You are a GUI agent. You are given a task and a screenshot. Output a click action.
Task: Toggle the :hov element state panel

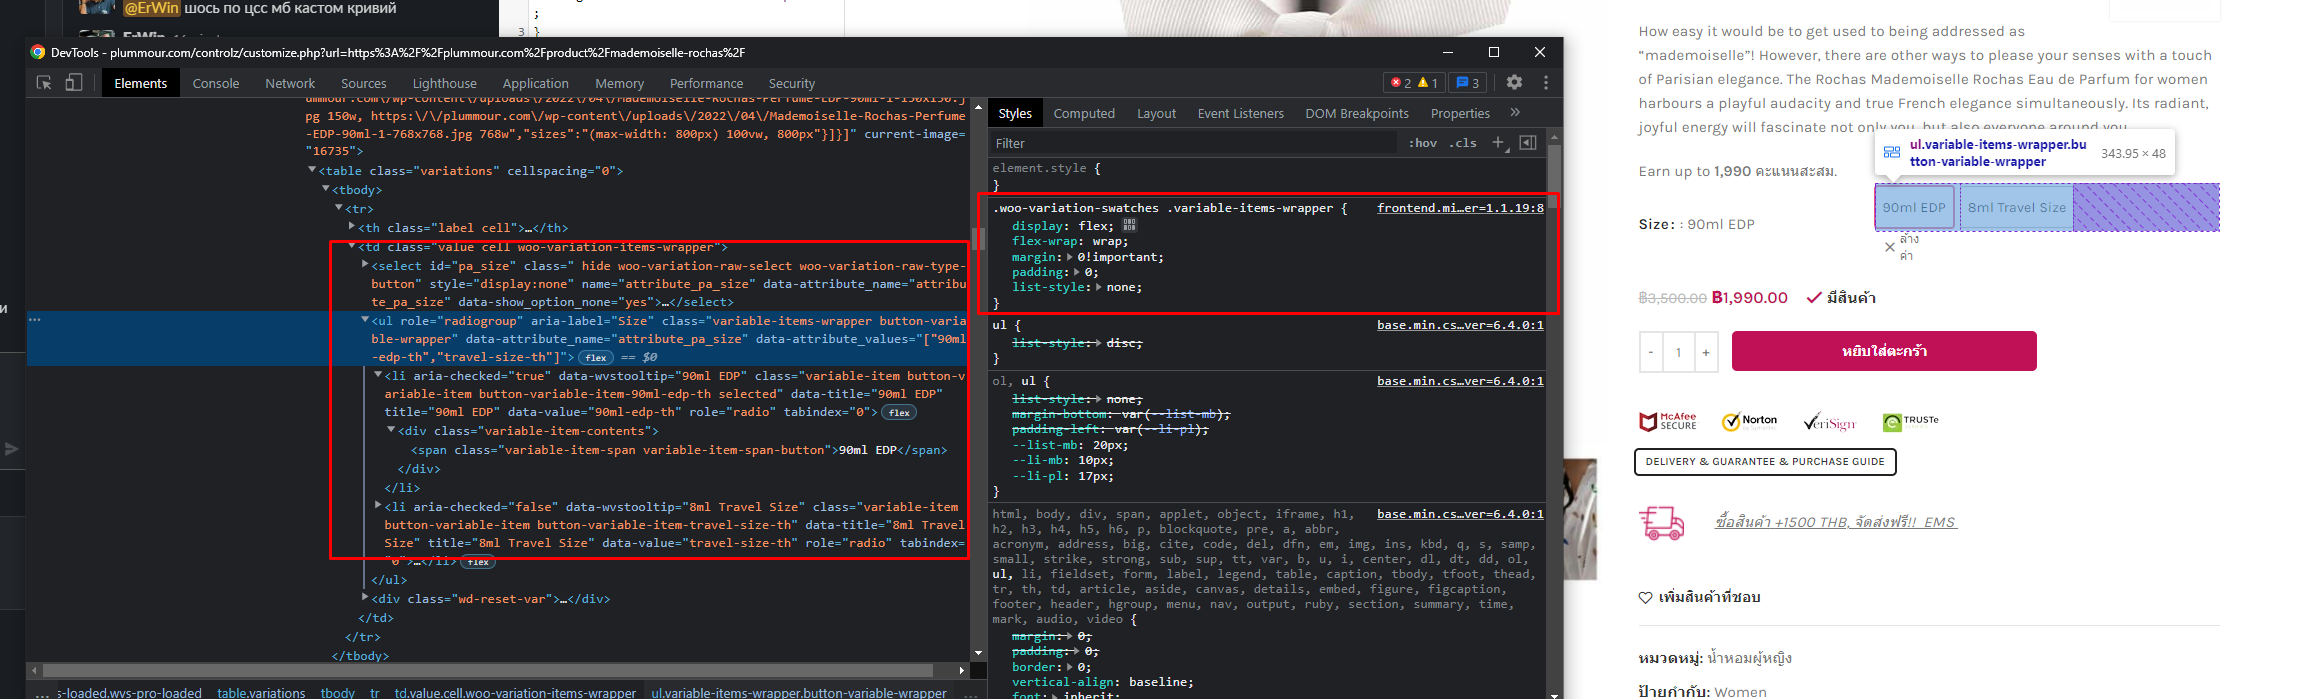point(1423,143)
